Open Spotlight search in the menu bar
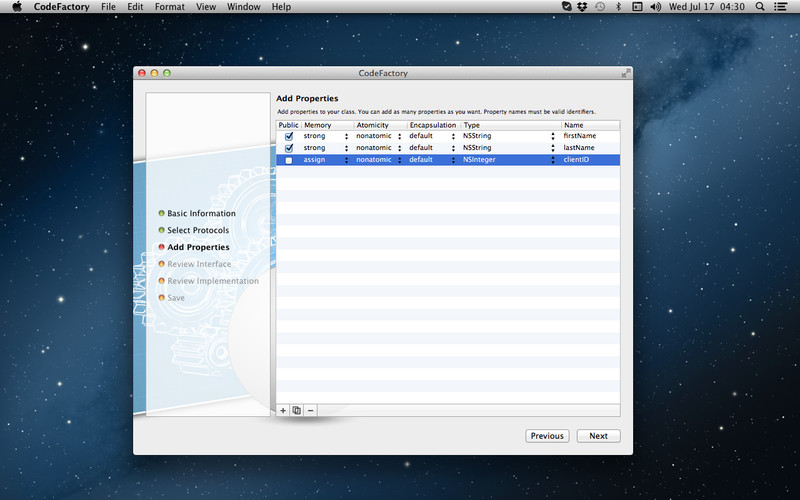The height and width of the screenshot is (500, 800). [760, 7]
